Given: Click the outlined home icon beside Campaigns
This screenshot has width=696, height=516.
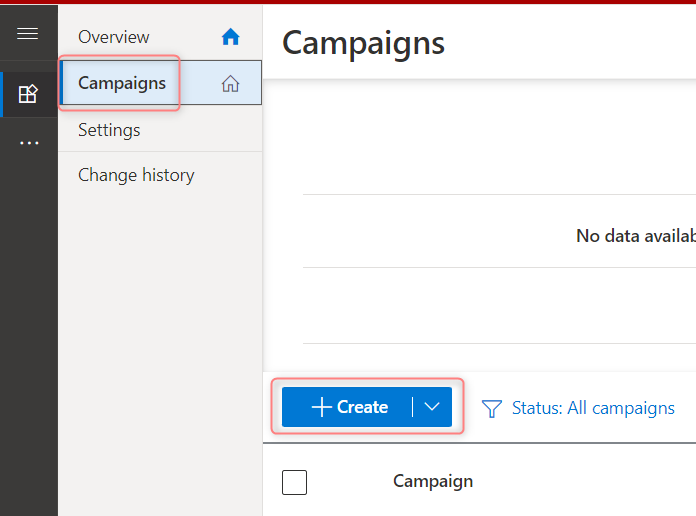Looking at the screenshot, I should pos(231,84).
